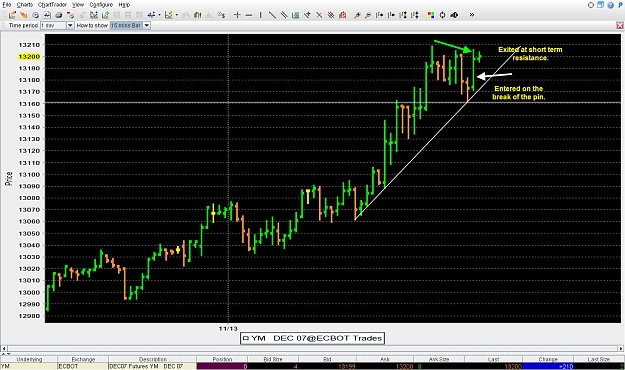The width and height of the screenshot is (625, 370).
Task: Open the Time period dropdown
Action: click(x=70, y=26)
